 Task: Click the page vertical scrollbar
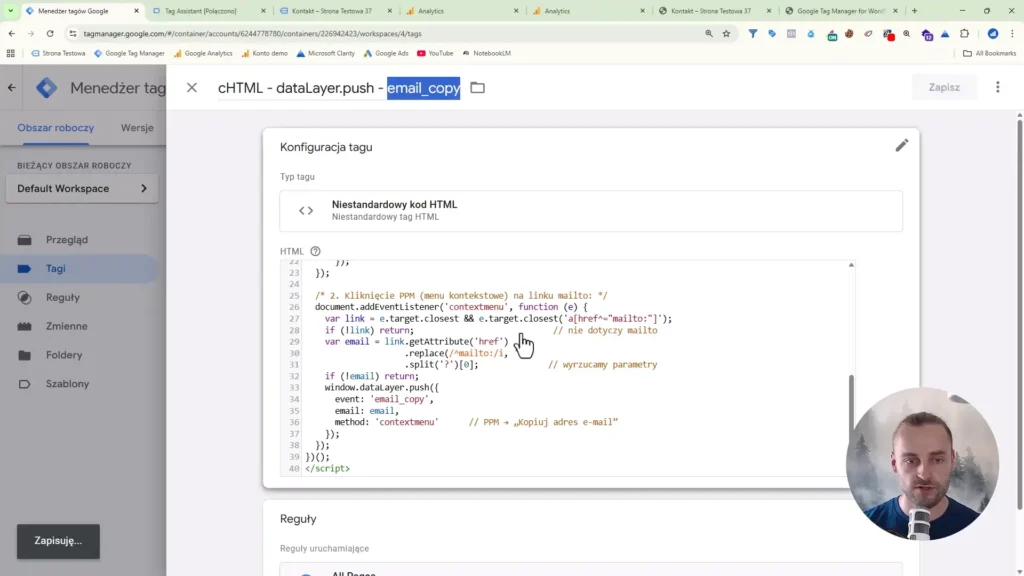coord(1019,313)
